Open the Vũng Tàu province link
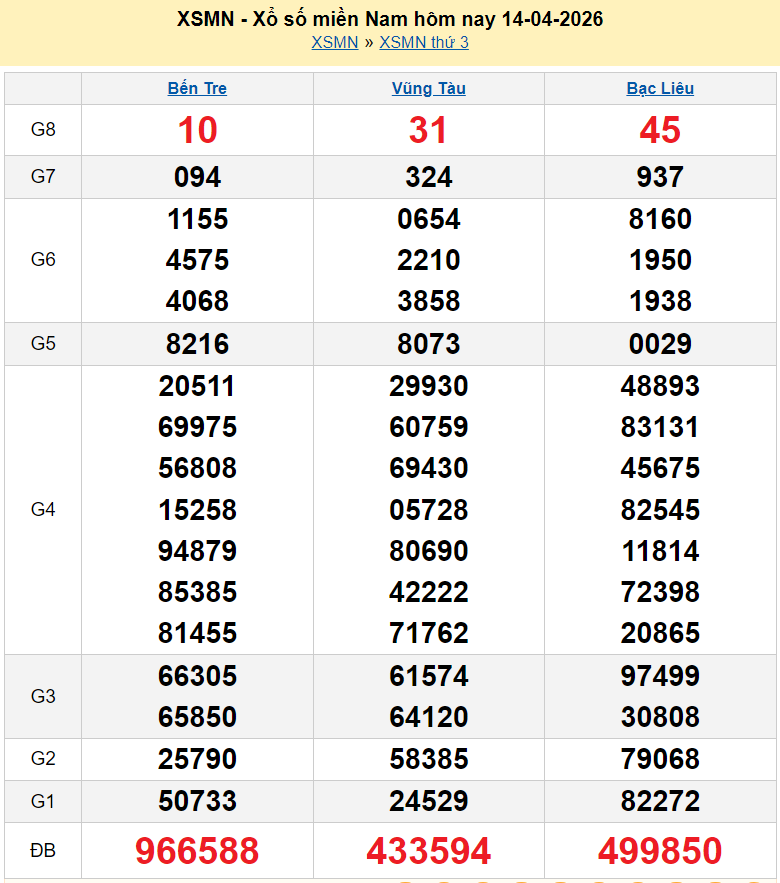 click(428, 88)
